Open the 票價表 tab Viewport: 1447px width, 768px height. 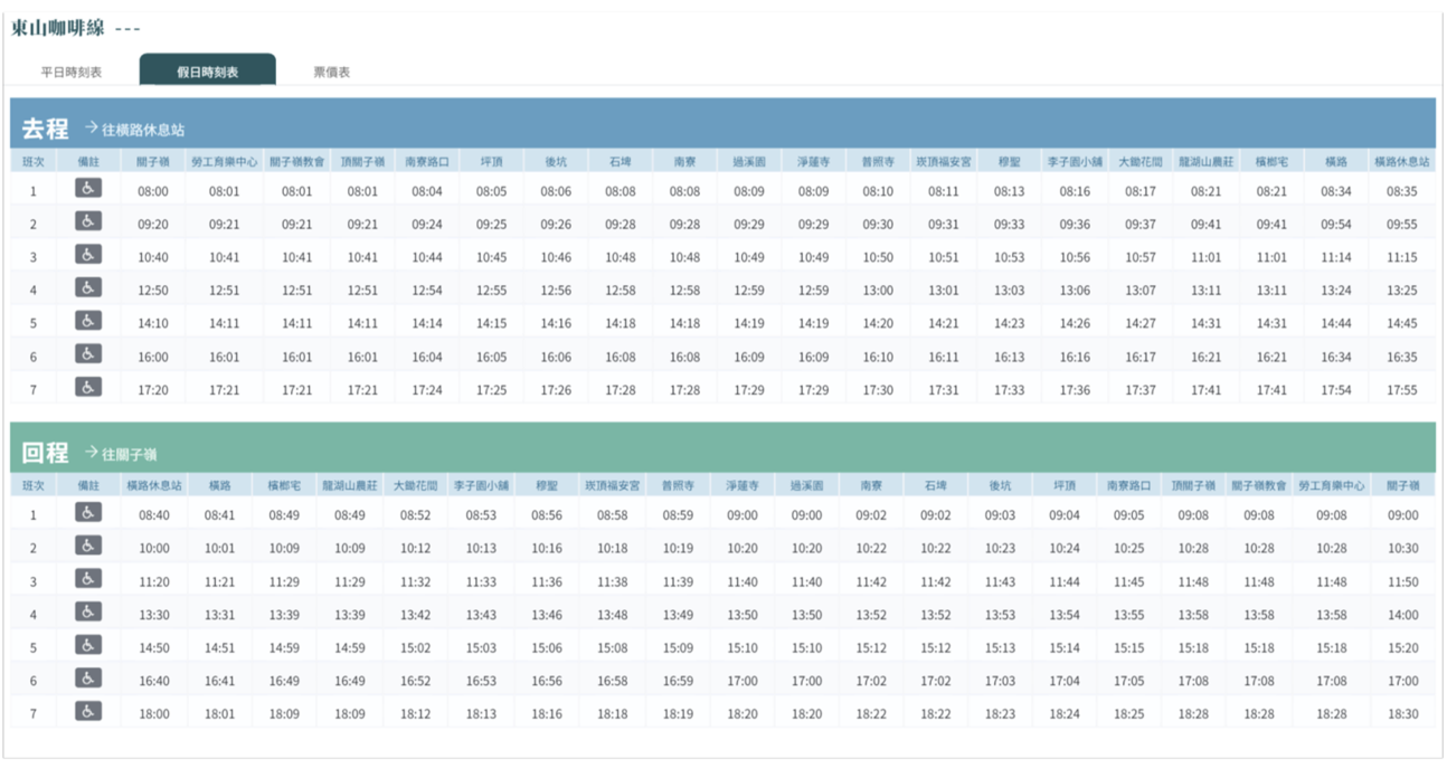(x=331, y=72)
